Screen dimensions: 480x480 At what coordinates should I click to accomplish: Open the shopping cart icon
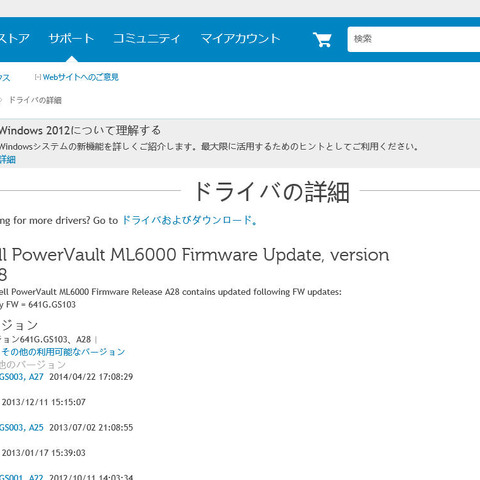(x=322, y=39)
